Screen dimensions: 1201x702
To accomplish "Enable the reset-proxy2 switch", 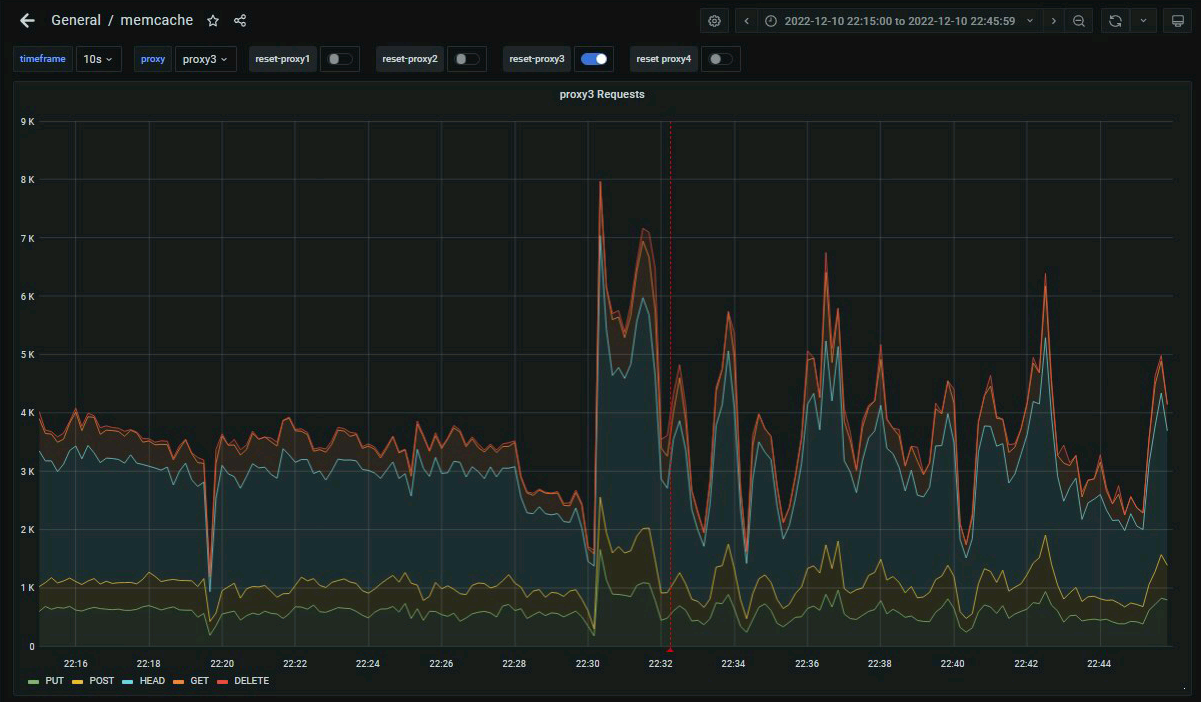I will [466, 59].
